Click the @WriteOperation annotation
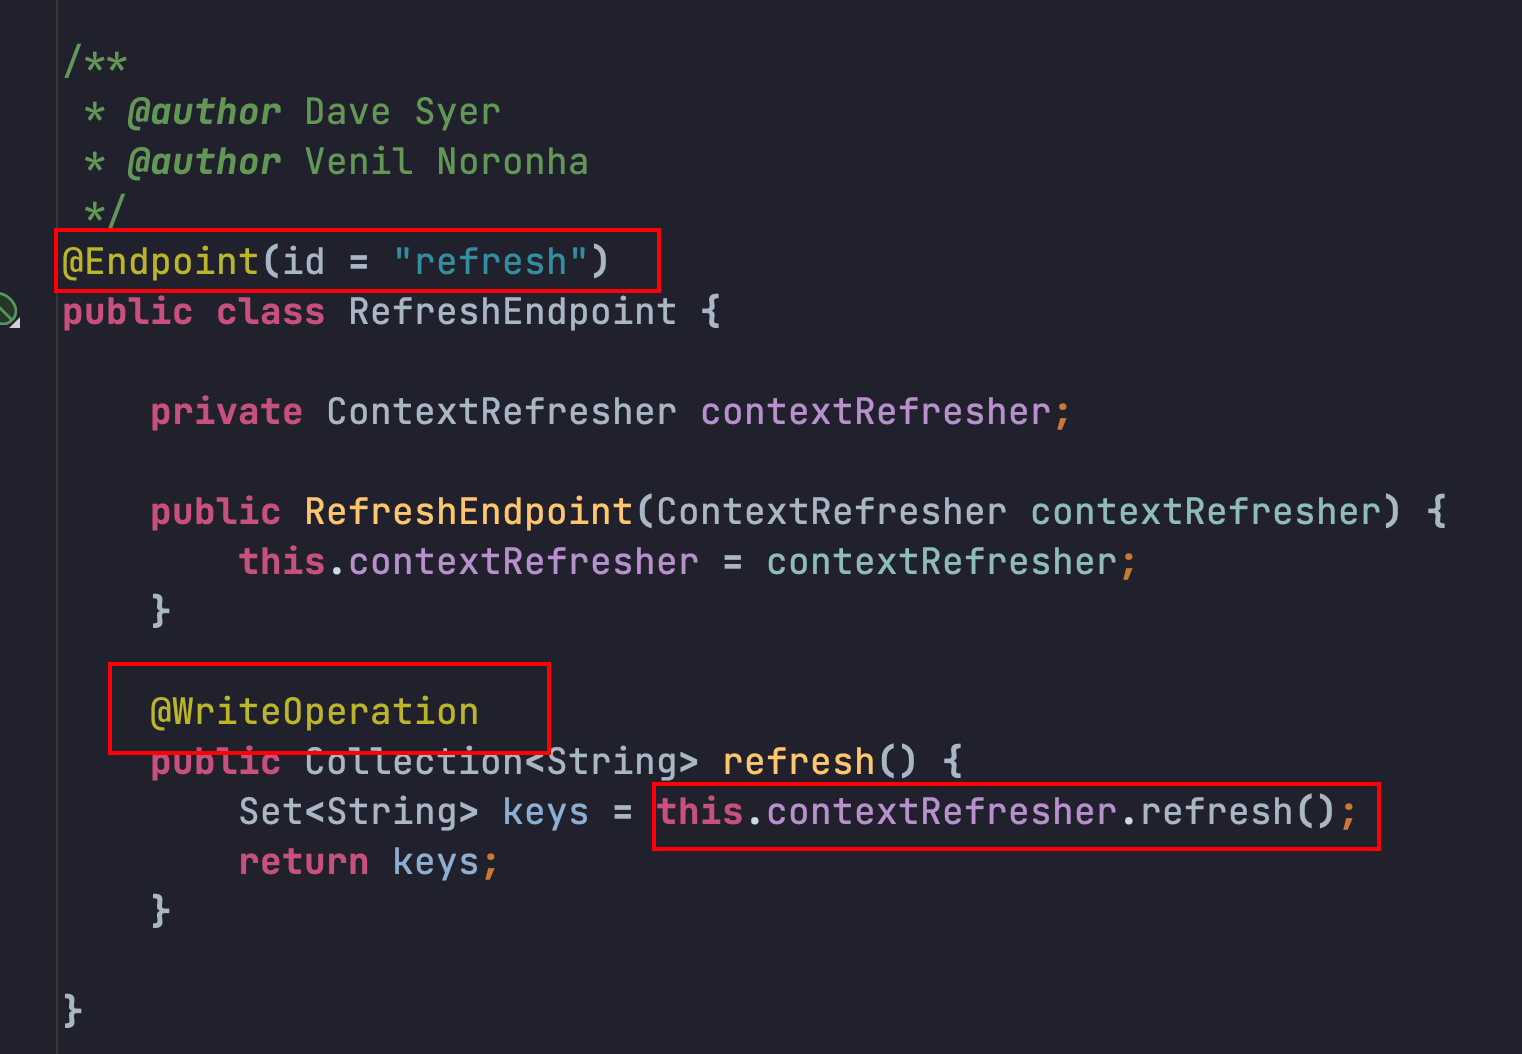 pos(314,712)
